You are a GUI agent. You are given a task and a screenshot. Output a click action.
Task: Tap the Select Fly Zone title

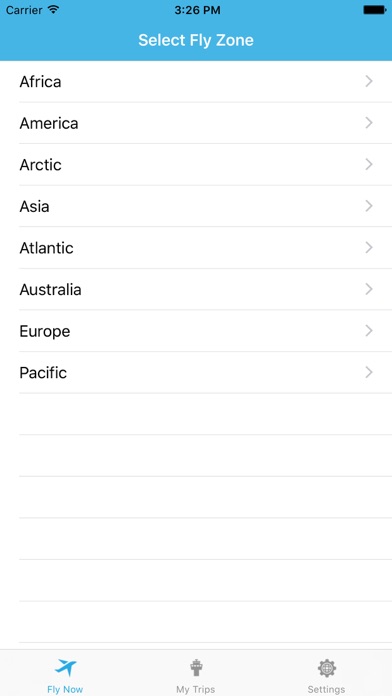pyautogui.click(x=196, y=40)
